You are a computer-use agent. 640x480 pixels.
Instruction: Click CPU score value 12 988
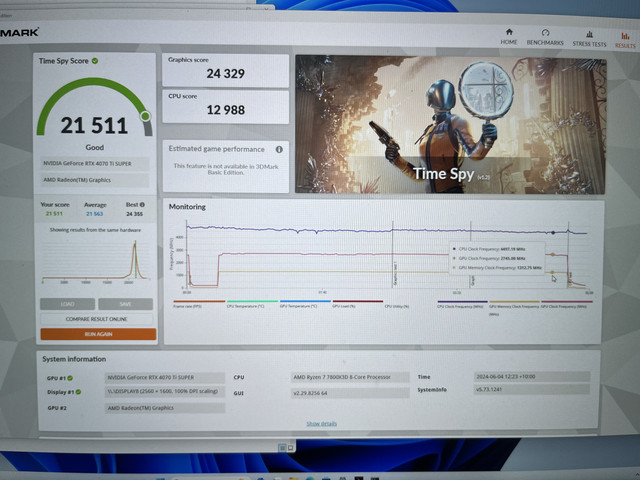coord(226,110)
